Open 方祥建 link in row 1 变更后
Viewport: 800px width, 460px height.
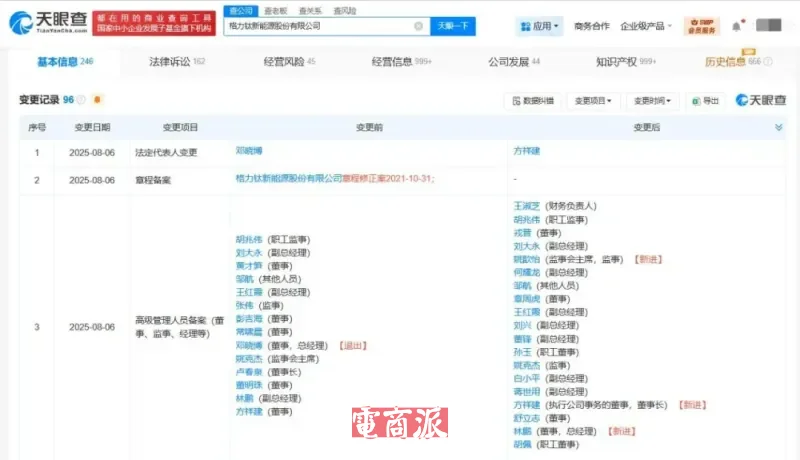527,151
